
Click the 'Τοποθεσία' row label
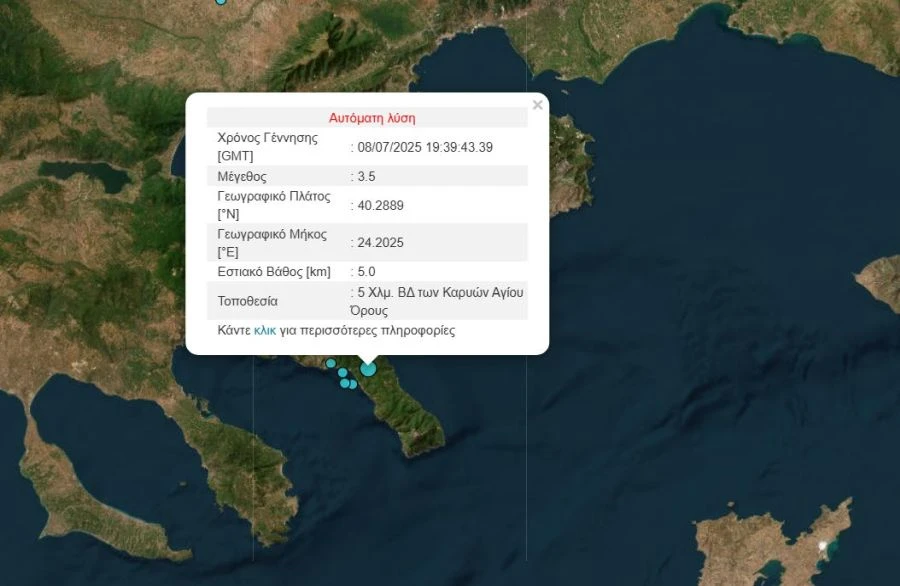click(x=247, y=301)
